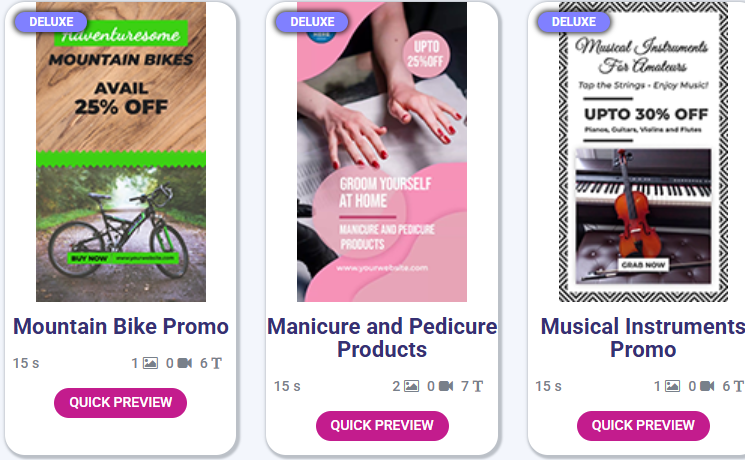Open Quick Preview for Manicure and Pedicure Products
This screenshot has height=460, width=745.
382,425
